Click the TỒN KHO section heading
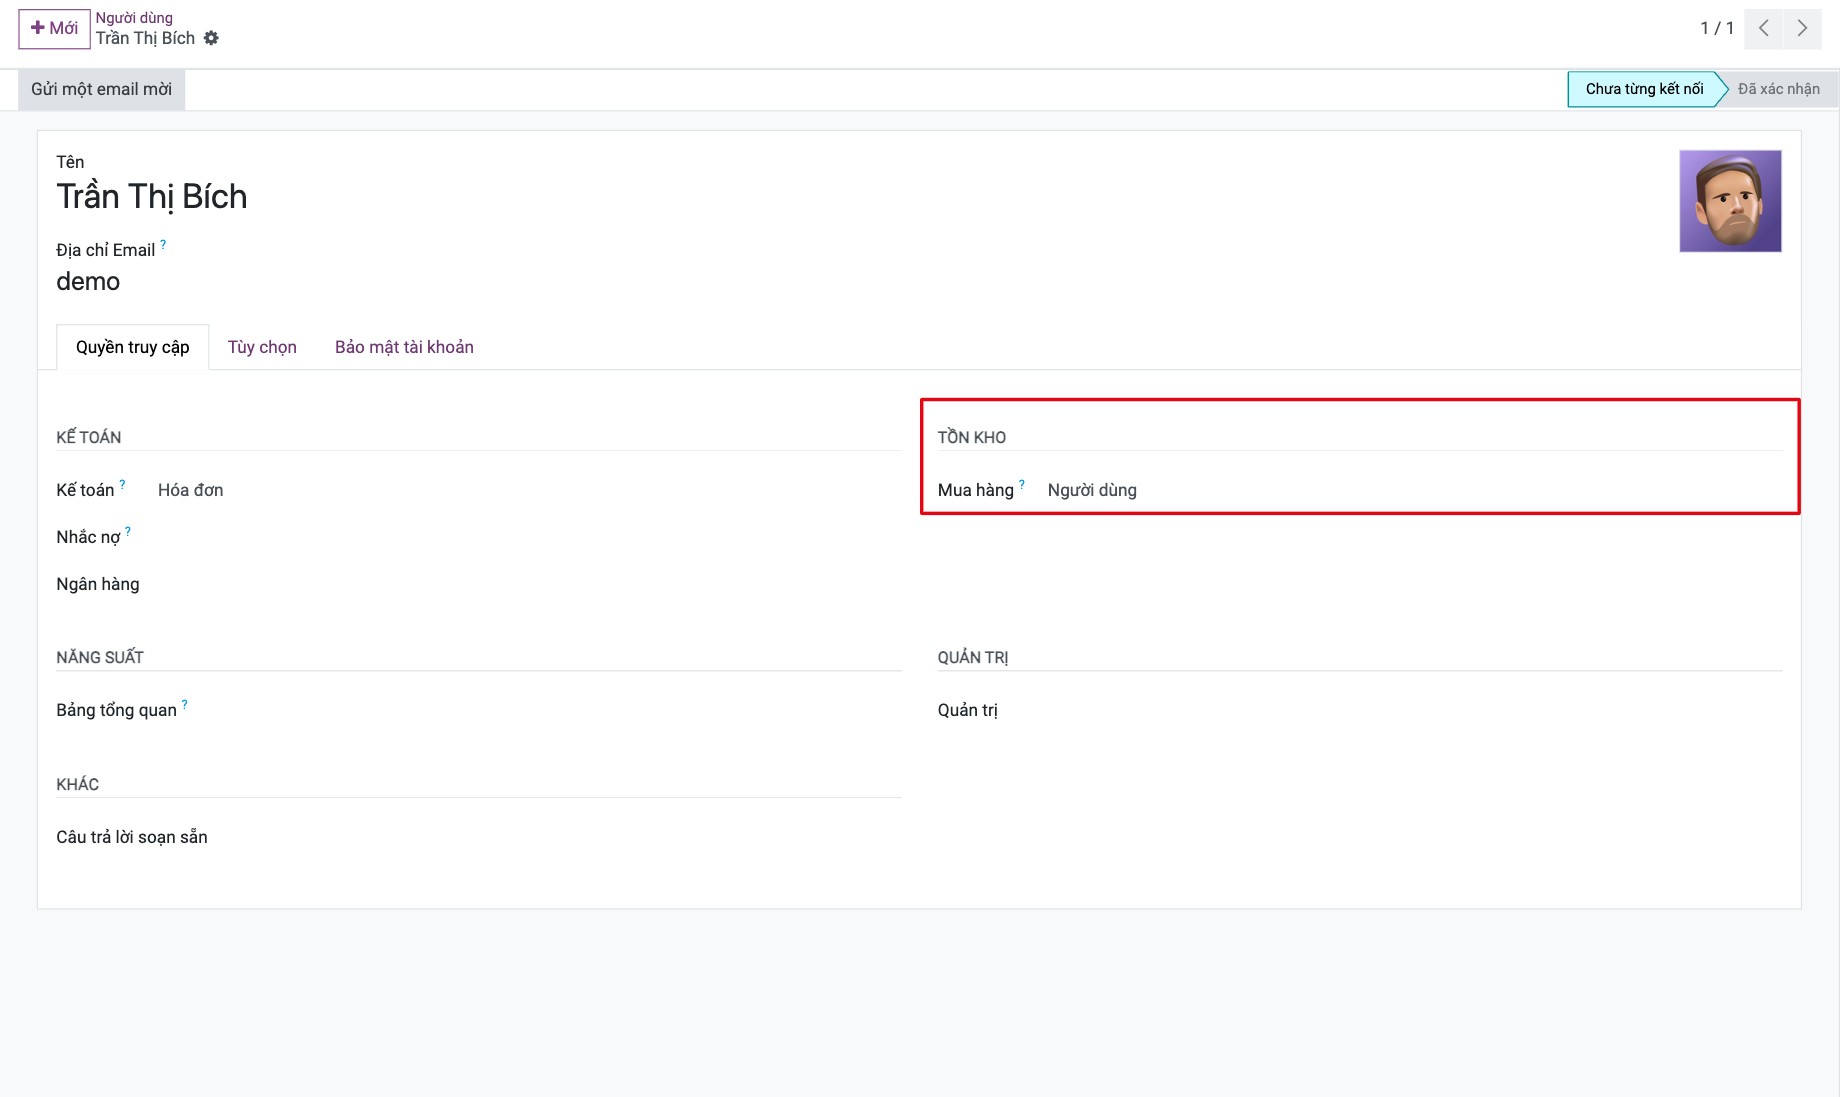Screen dimensions: 1840x1097 pos(972,437)
